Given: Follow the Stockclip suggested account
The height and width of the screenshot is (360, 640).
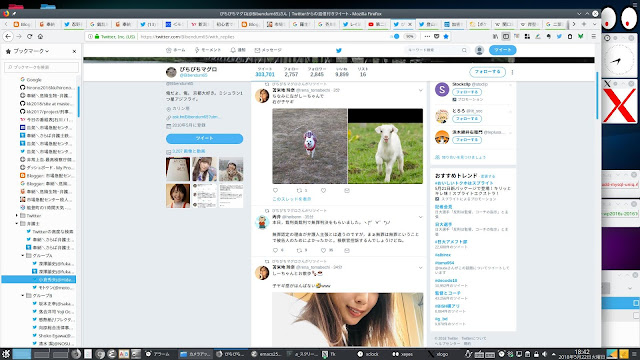Looking at the screenshot, I should click(x=467, y=92).
